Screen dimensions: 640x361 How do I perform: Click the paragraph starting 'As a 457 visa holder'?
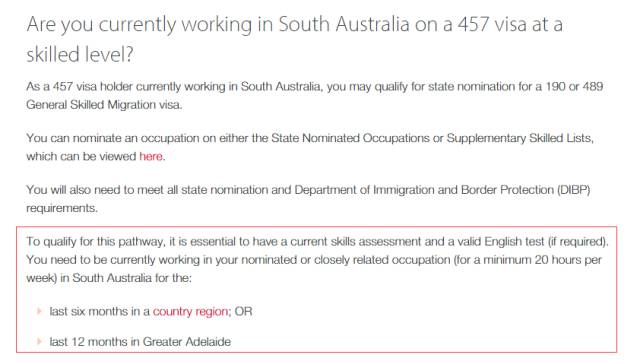314,96
